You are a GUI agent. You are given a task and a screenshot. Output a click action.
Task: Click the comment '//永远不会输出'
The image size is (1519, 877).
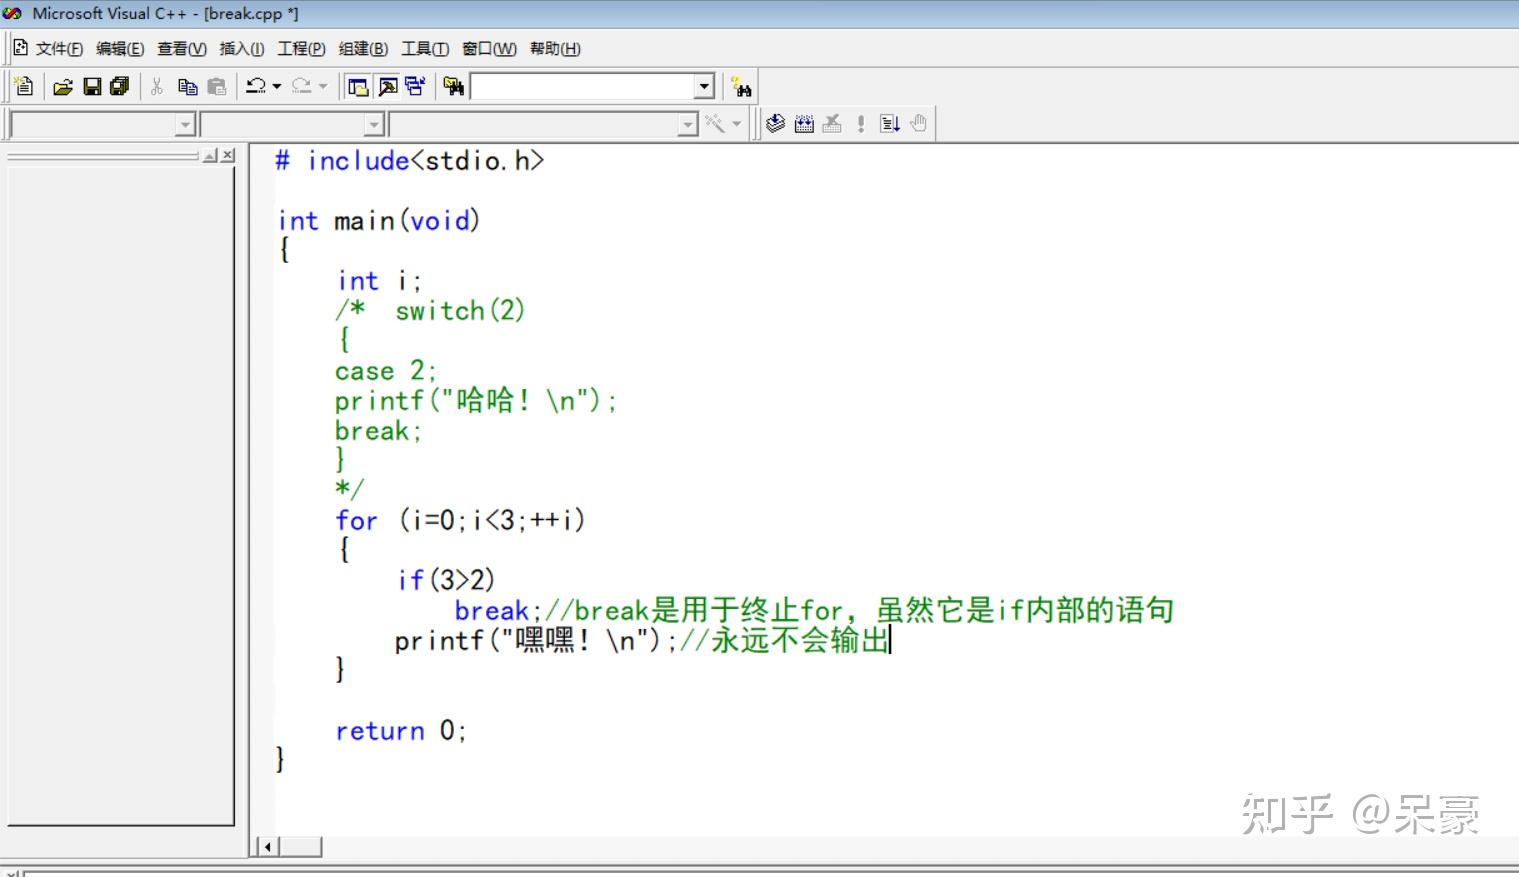click(x=785, y=640)
